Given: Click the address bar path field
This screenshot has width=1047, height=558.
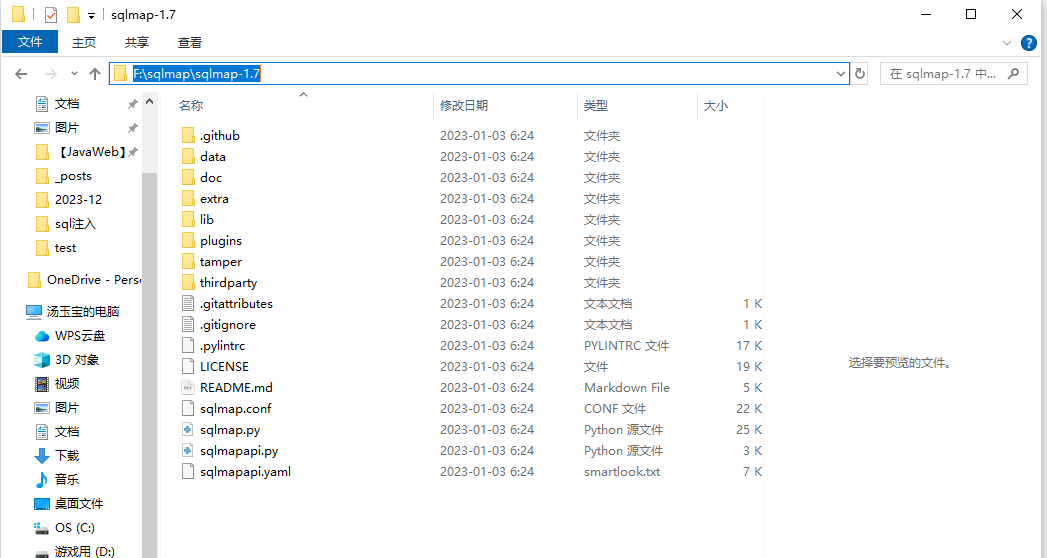Looking at the screenshot, I should (x=479, y=73).
